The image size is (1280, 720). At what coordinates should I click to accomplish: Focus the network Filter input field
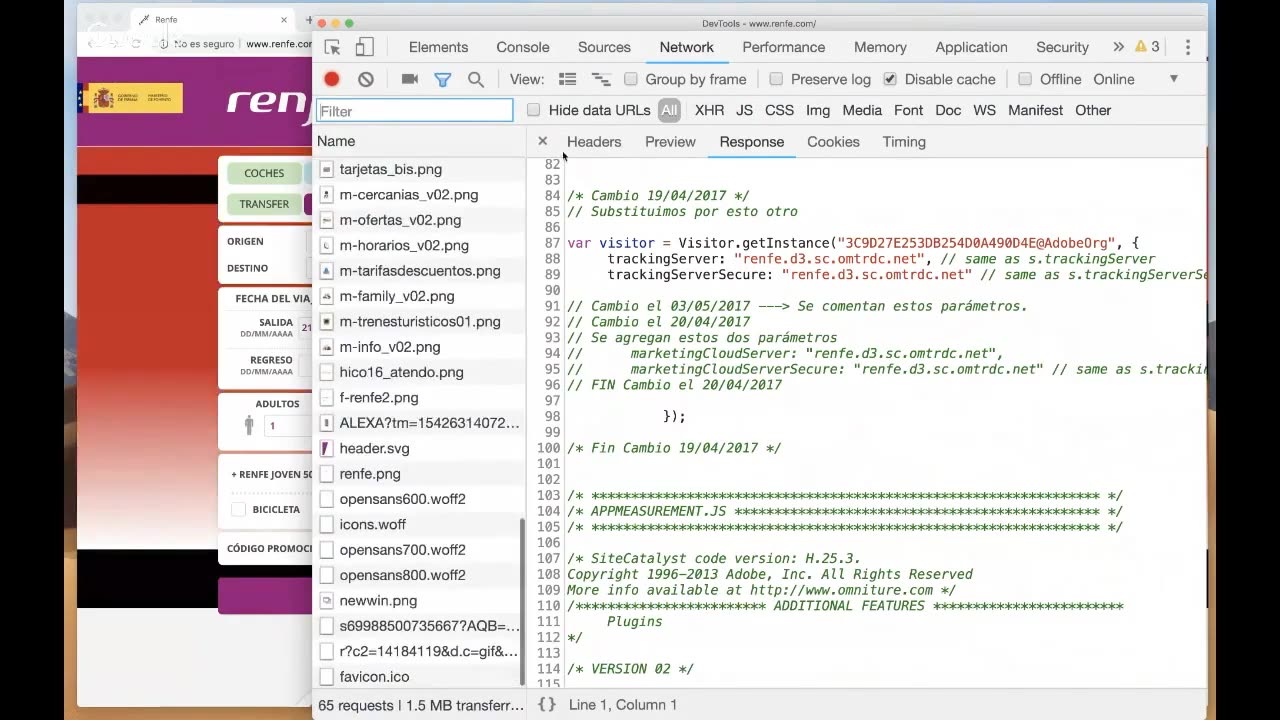click(414, 110)
